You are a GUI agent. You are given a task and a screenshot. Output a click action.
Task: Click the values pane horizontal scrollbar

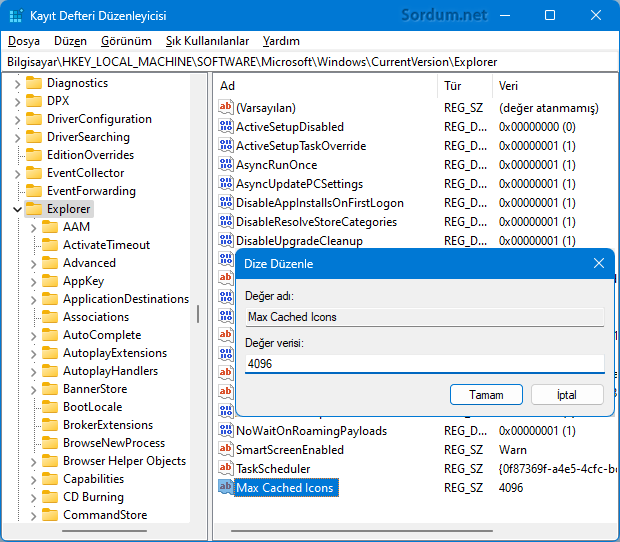click(362, 531)
